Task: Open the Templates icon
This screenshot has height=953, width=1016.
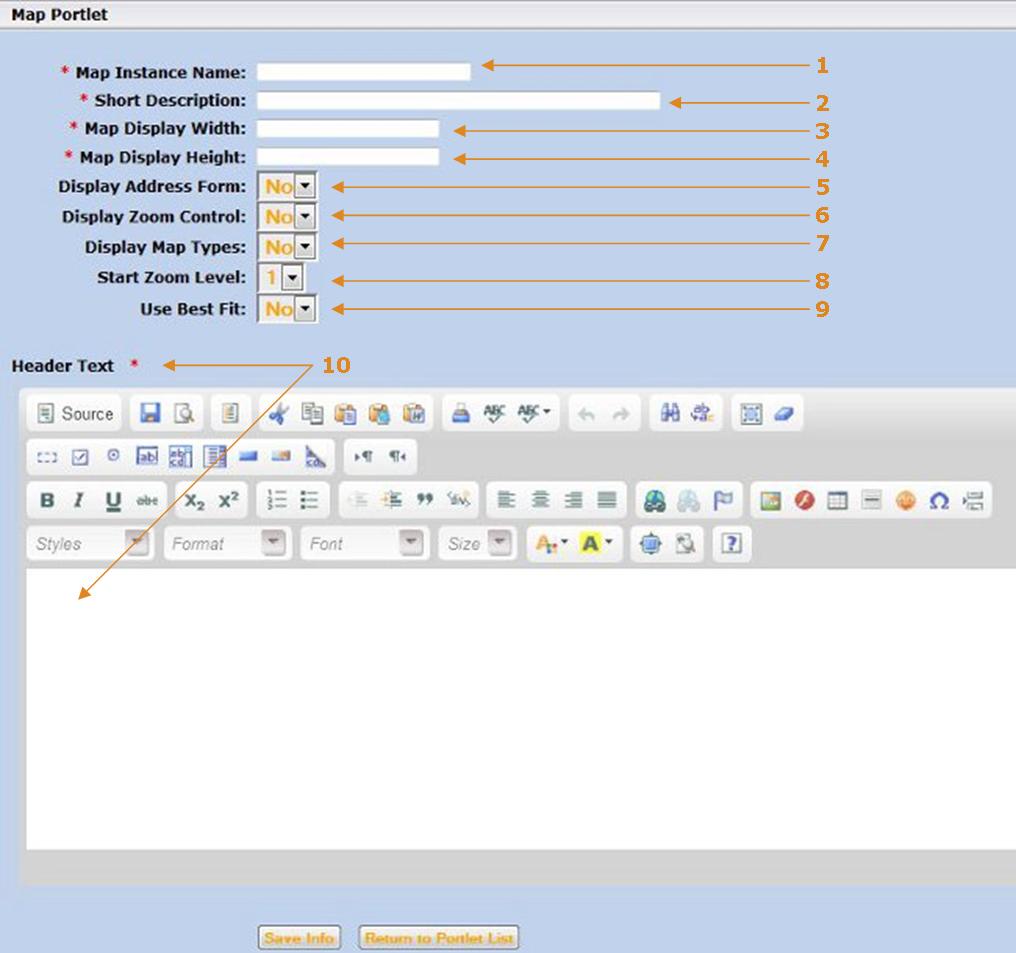Action: click(x=230, y=413)
